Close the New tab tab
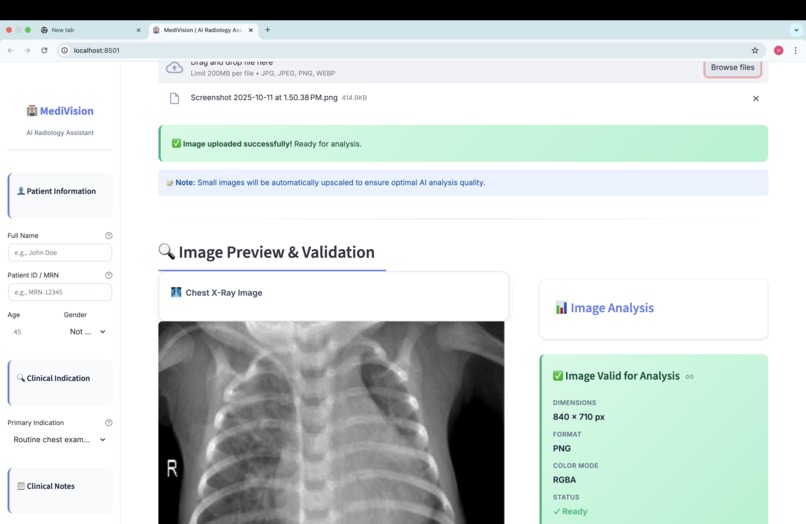Image resolution: width=806 pixels, height=524 pixels. pyautogui.click(x=138, y=30)
